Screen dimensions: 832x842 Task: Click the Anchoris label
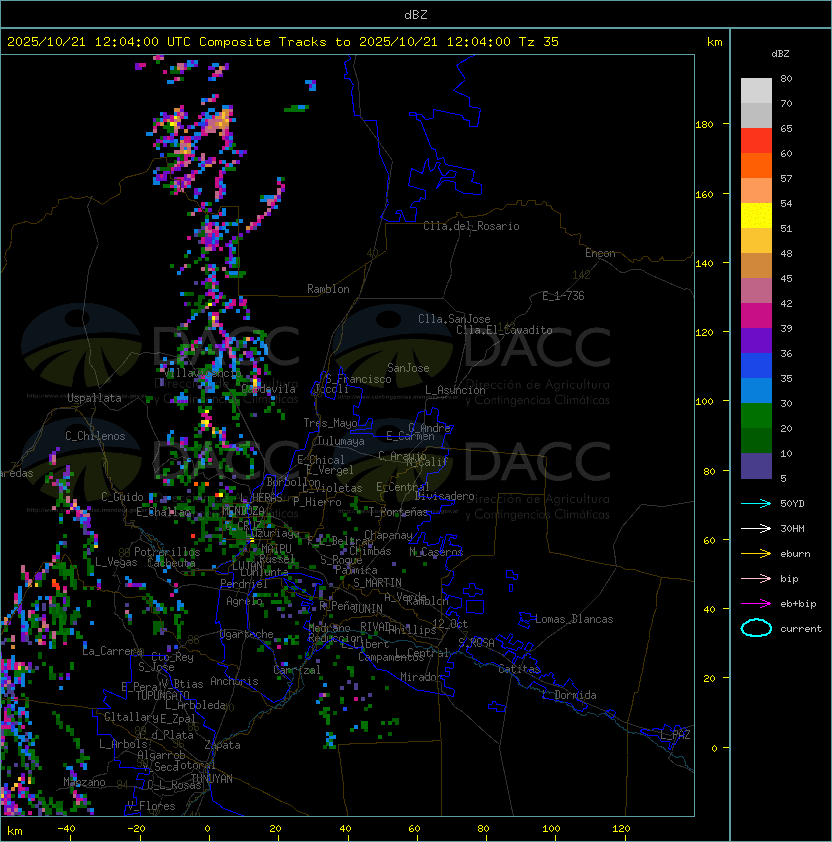[x=234, y=681]
